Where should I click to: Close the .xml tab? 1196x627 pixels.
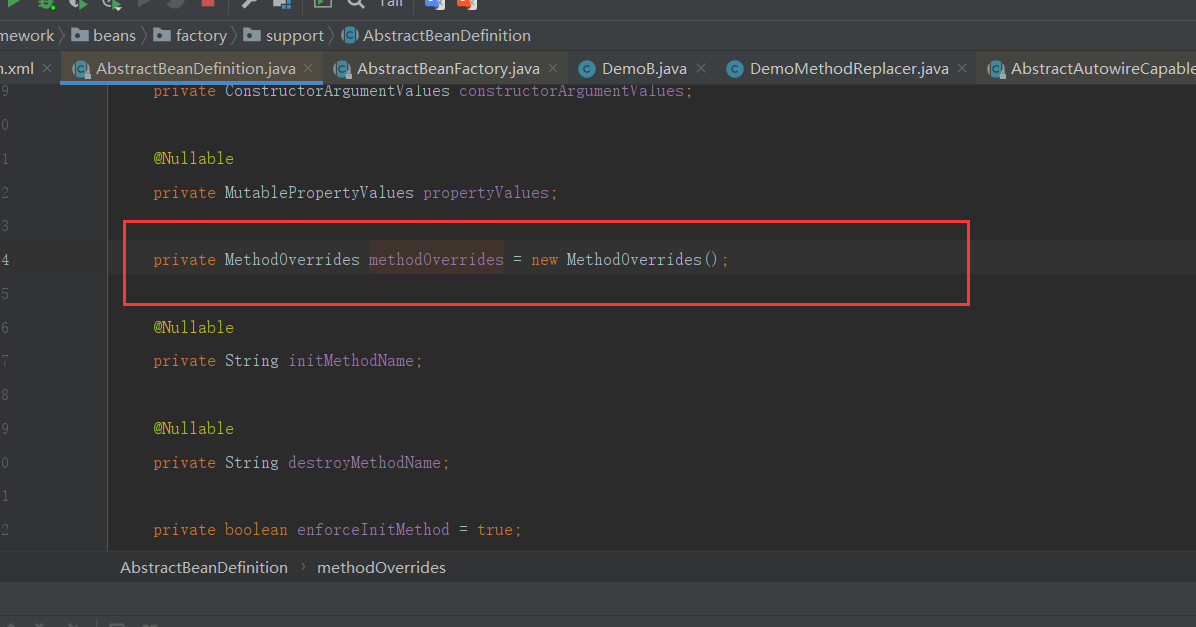(47, 68)
